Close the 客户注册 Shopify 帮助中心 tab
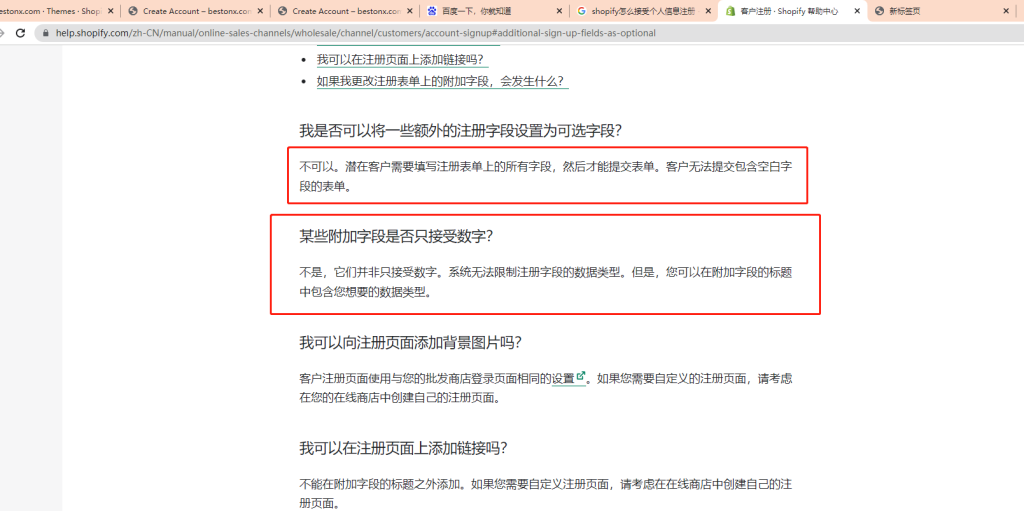Viewport: 1024px width, 511px height. [x=856, y=11]
